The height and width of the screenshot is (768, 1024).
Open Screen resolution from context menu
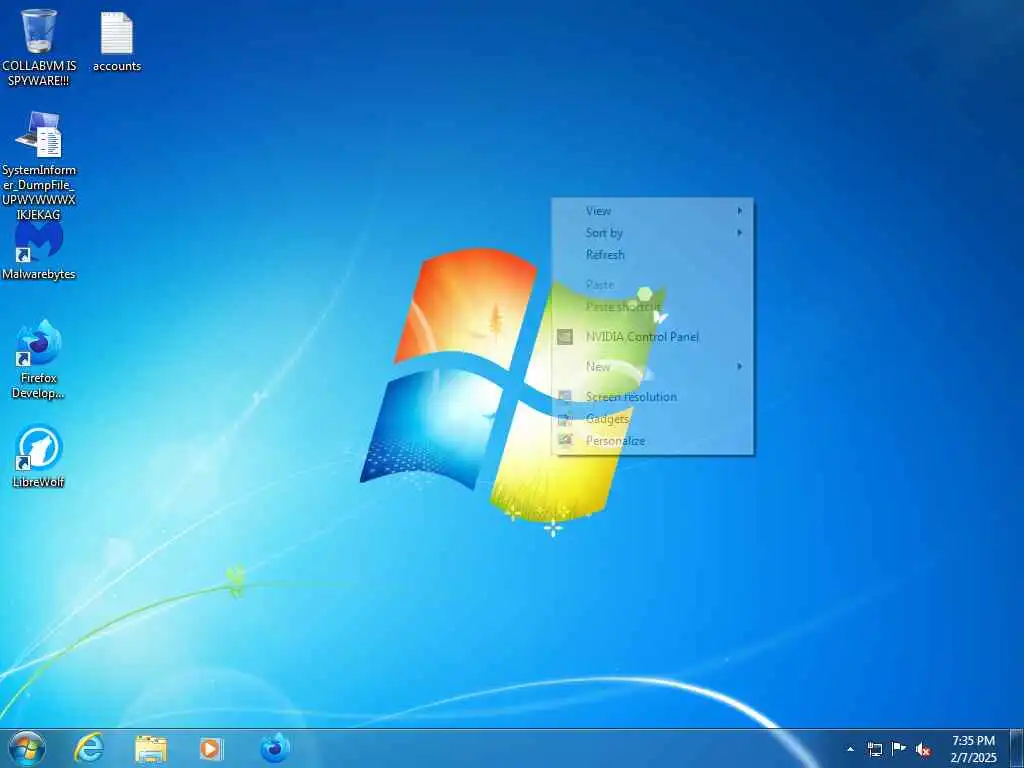click(652, 397)
